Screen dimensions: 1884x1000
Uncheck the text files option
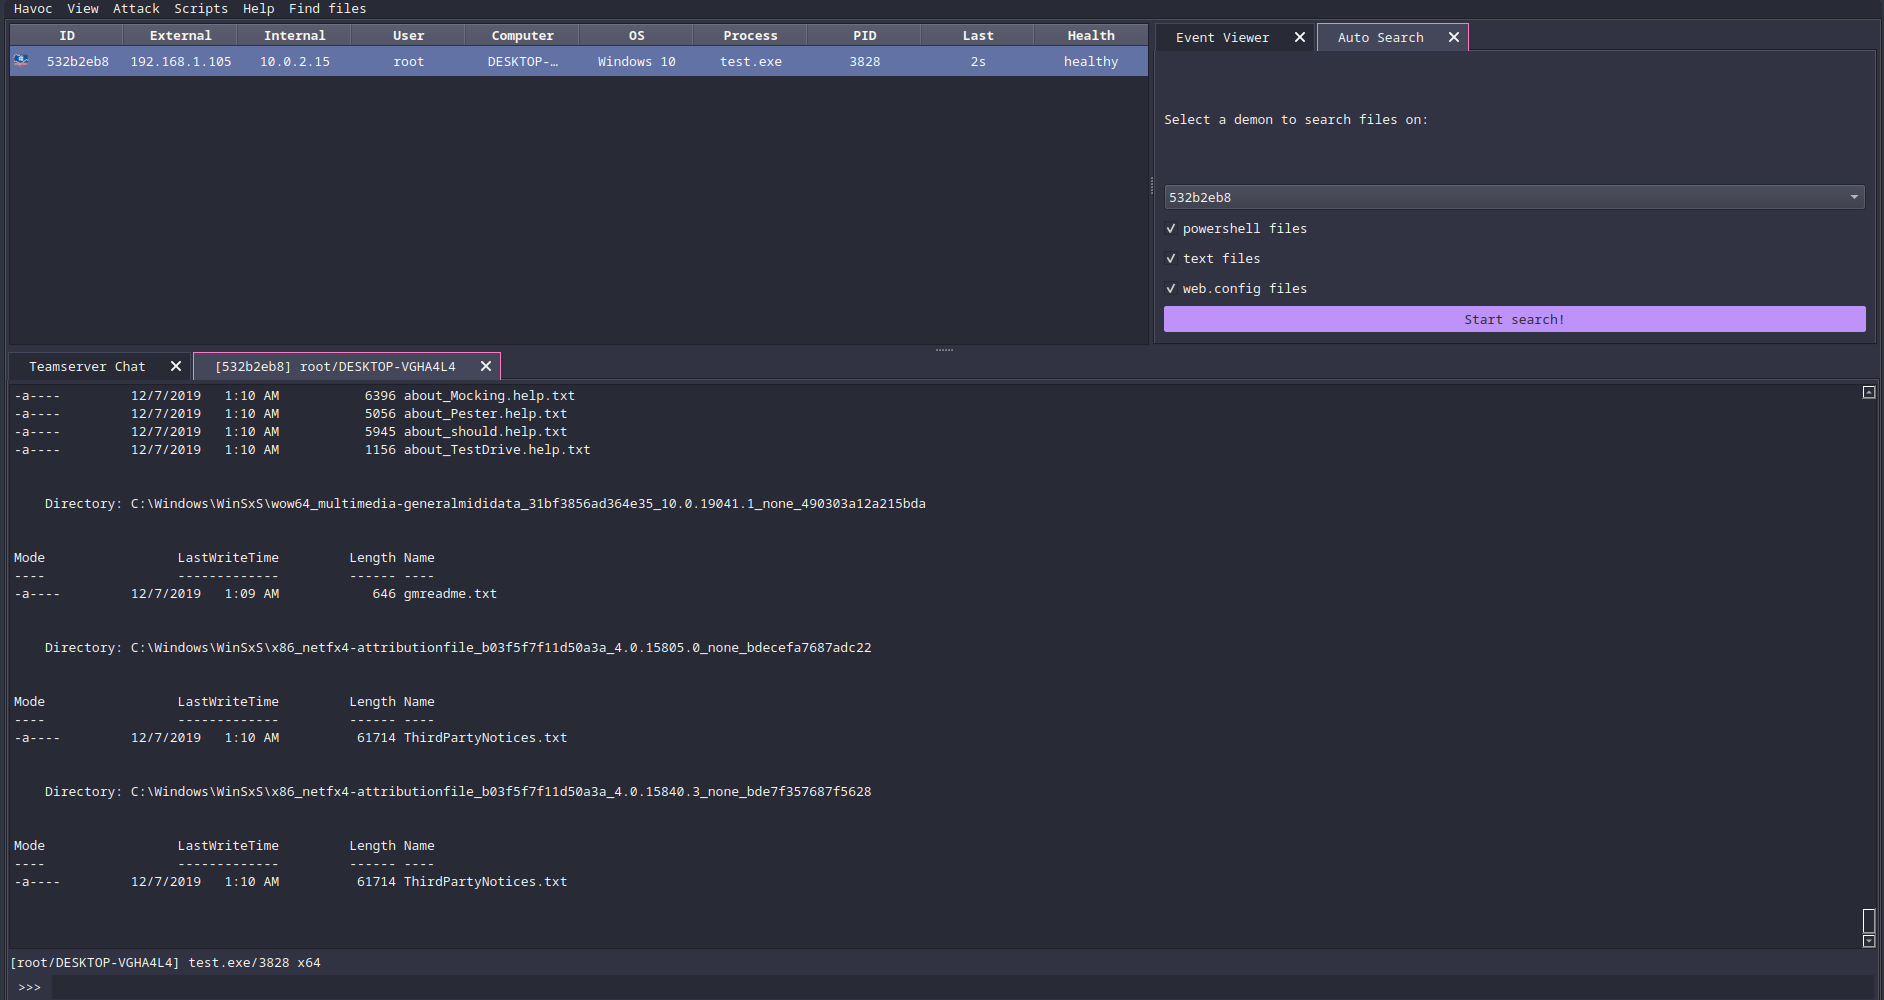point(1171,259)
